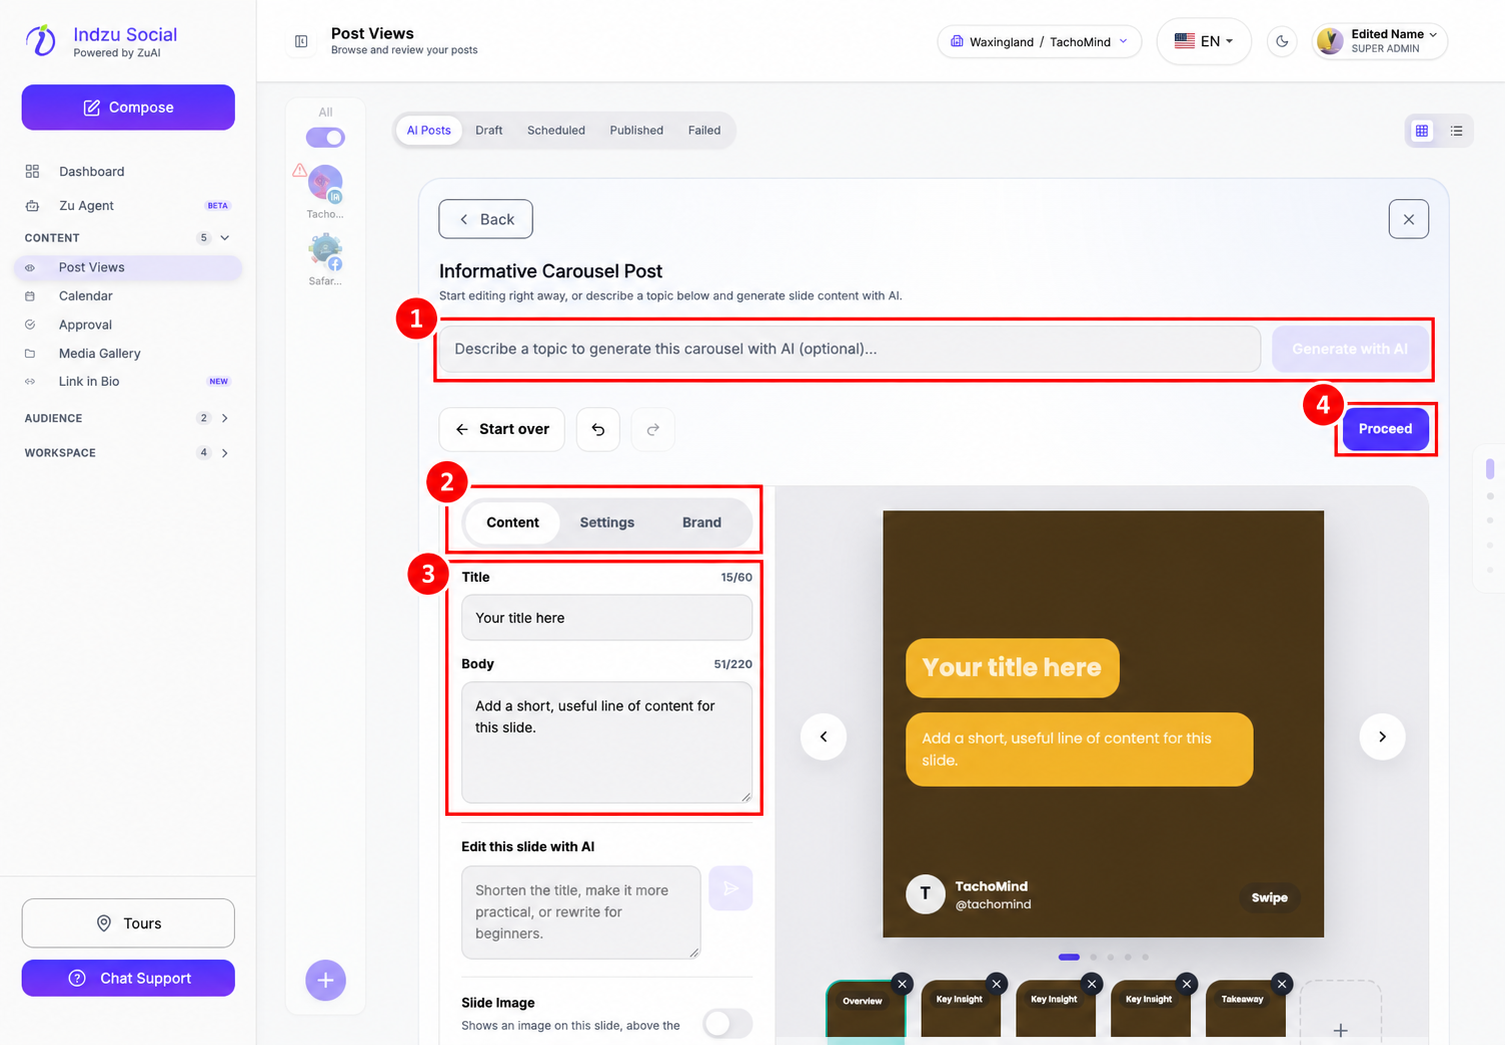Viewport: 1505px width, 1045px height.
Task: Click Generate with AI button
Action: (1349, 349)
